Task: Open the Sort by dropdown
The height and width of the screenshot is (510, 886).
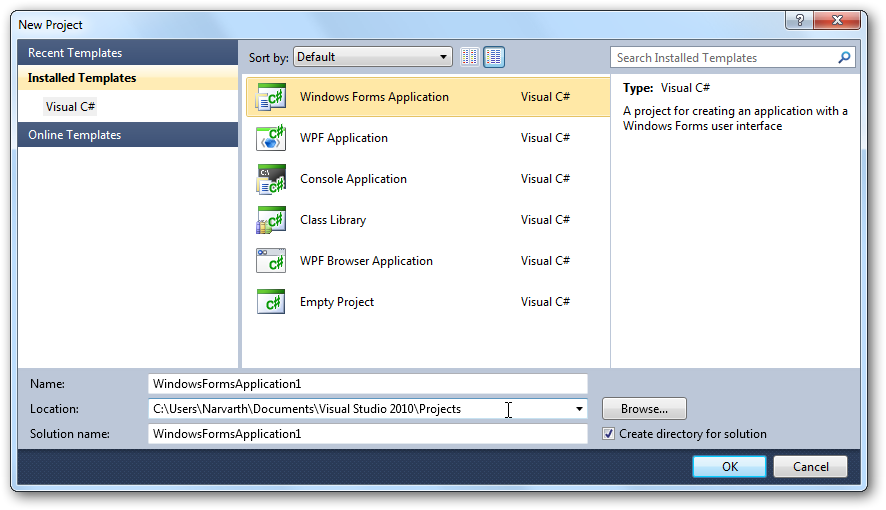Action: [x=374, y=57]
